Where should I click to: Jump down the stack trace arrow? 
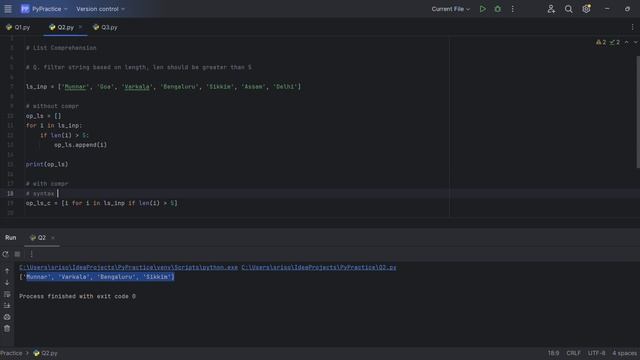[x=7, y=282]
